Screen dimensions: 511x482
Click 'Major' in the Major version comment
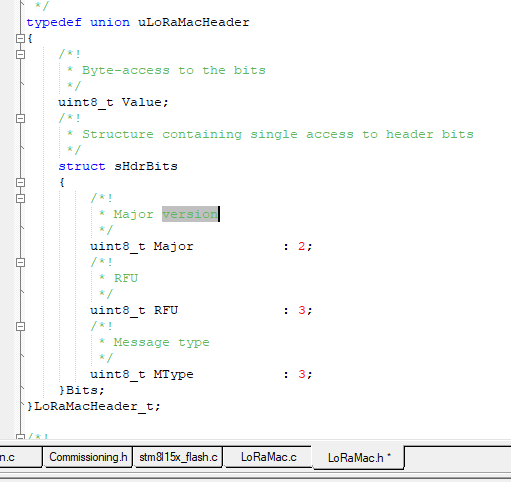133,214
